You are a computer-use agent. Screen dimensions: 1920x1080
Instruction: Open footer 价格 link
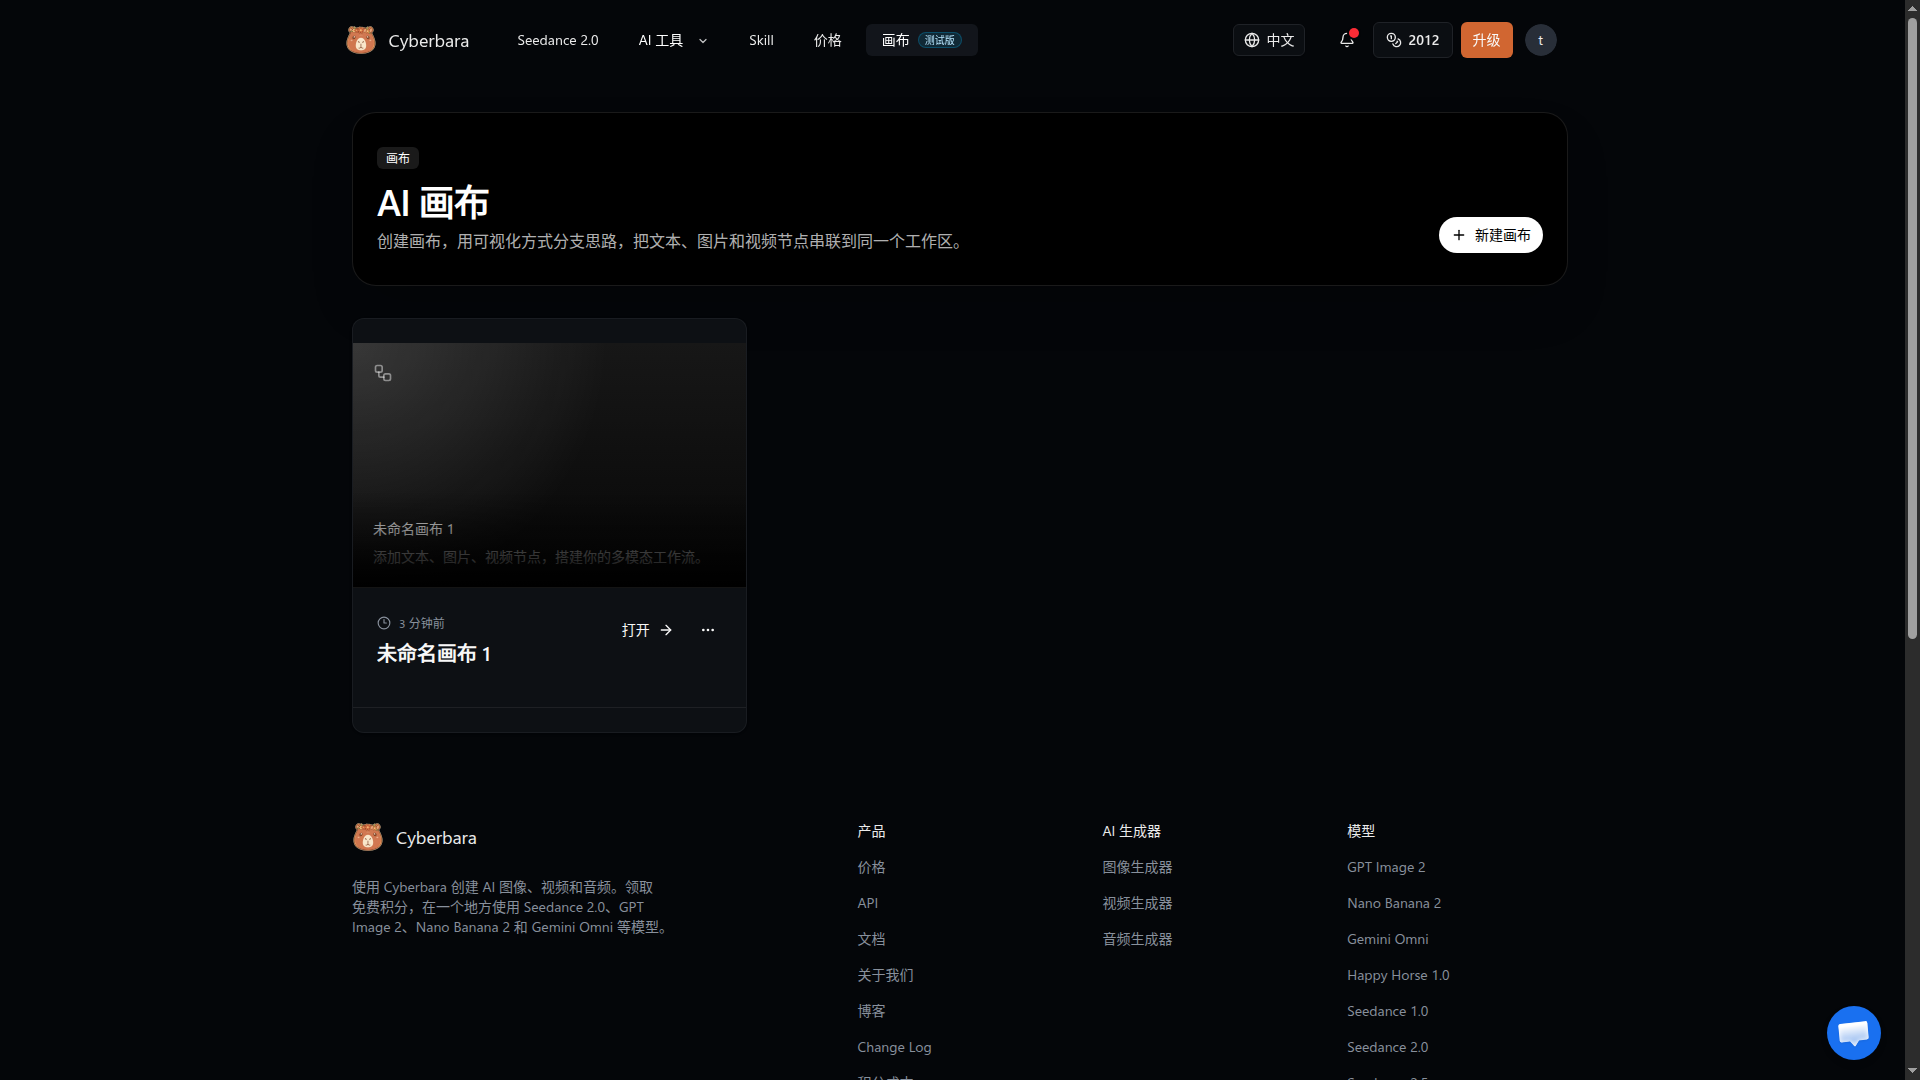871,867
